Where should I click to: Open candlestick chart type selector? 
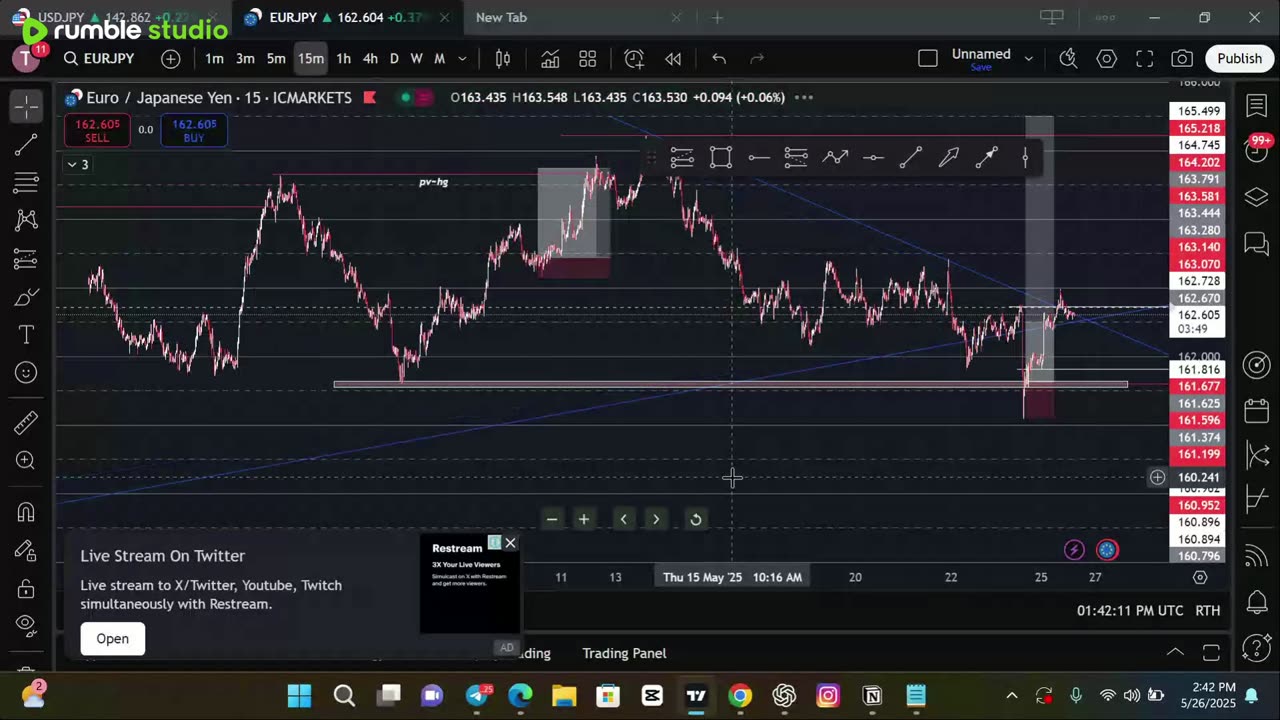coord(503,59)
